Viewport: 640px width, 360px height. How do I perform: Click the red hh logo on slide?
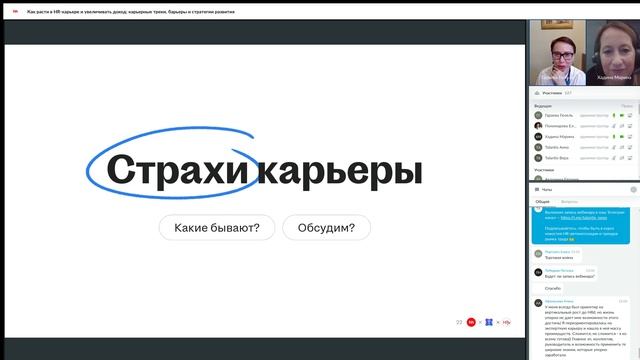471,322
